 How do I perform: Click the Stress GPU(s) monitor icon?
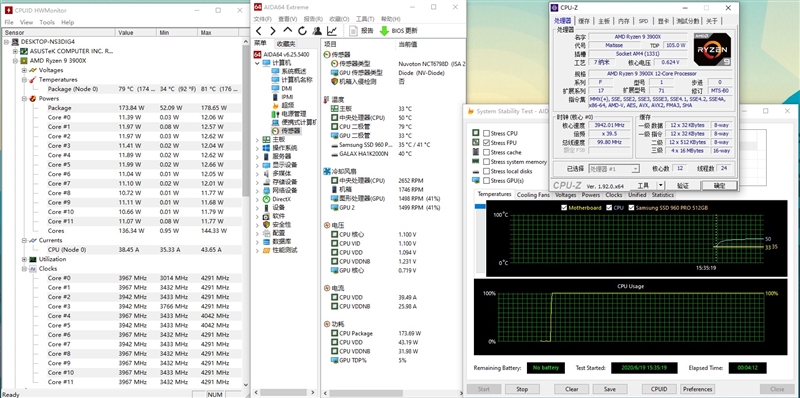[476, 180]
